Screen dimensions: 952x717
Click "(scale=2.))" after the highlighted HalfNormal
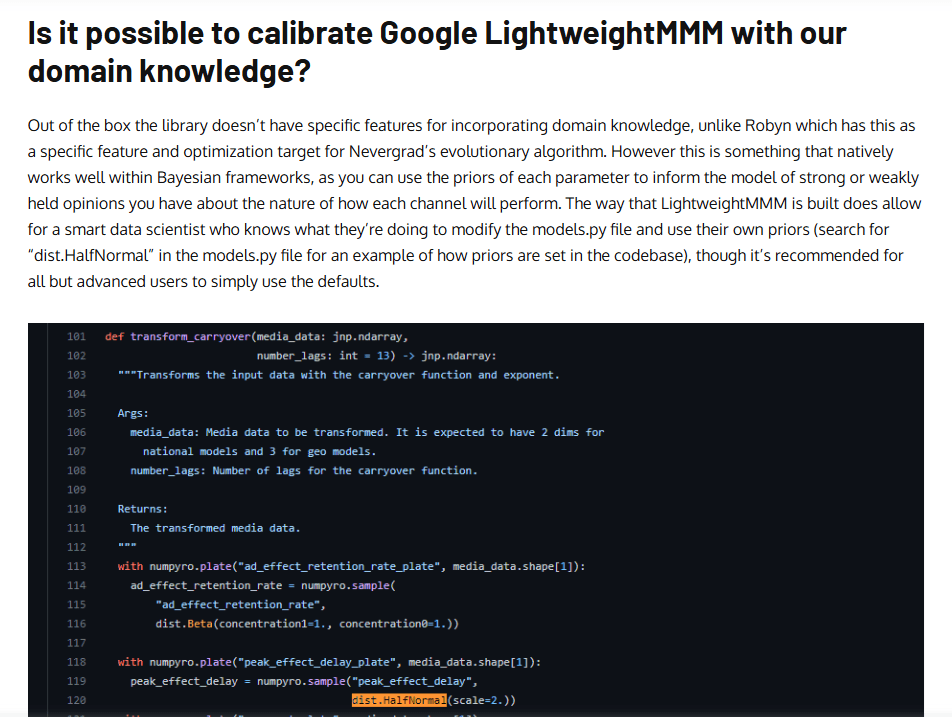[481, 700]
